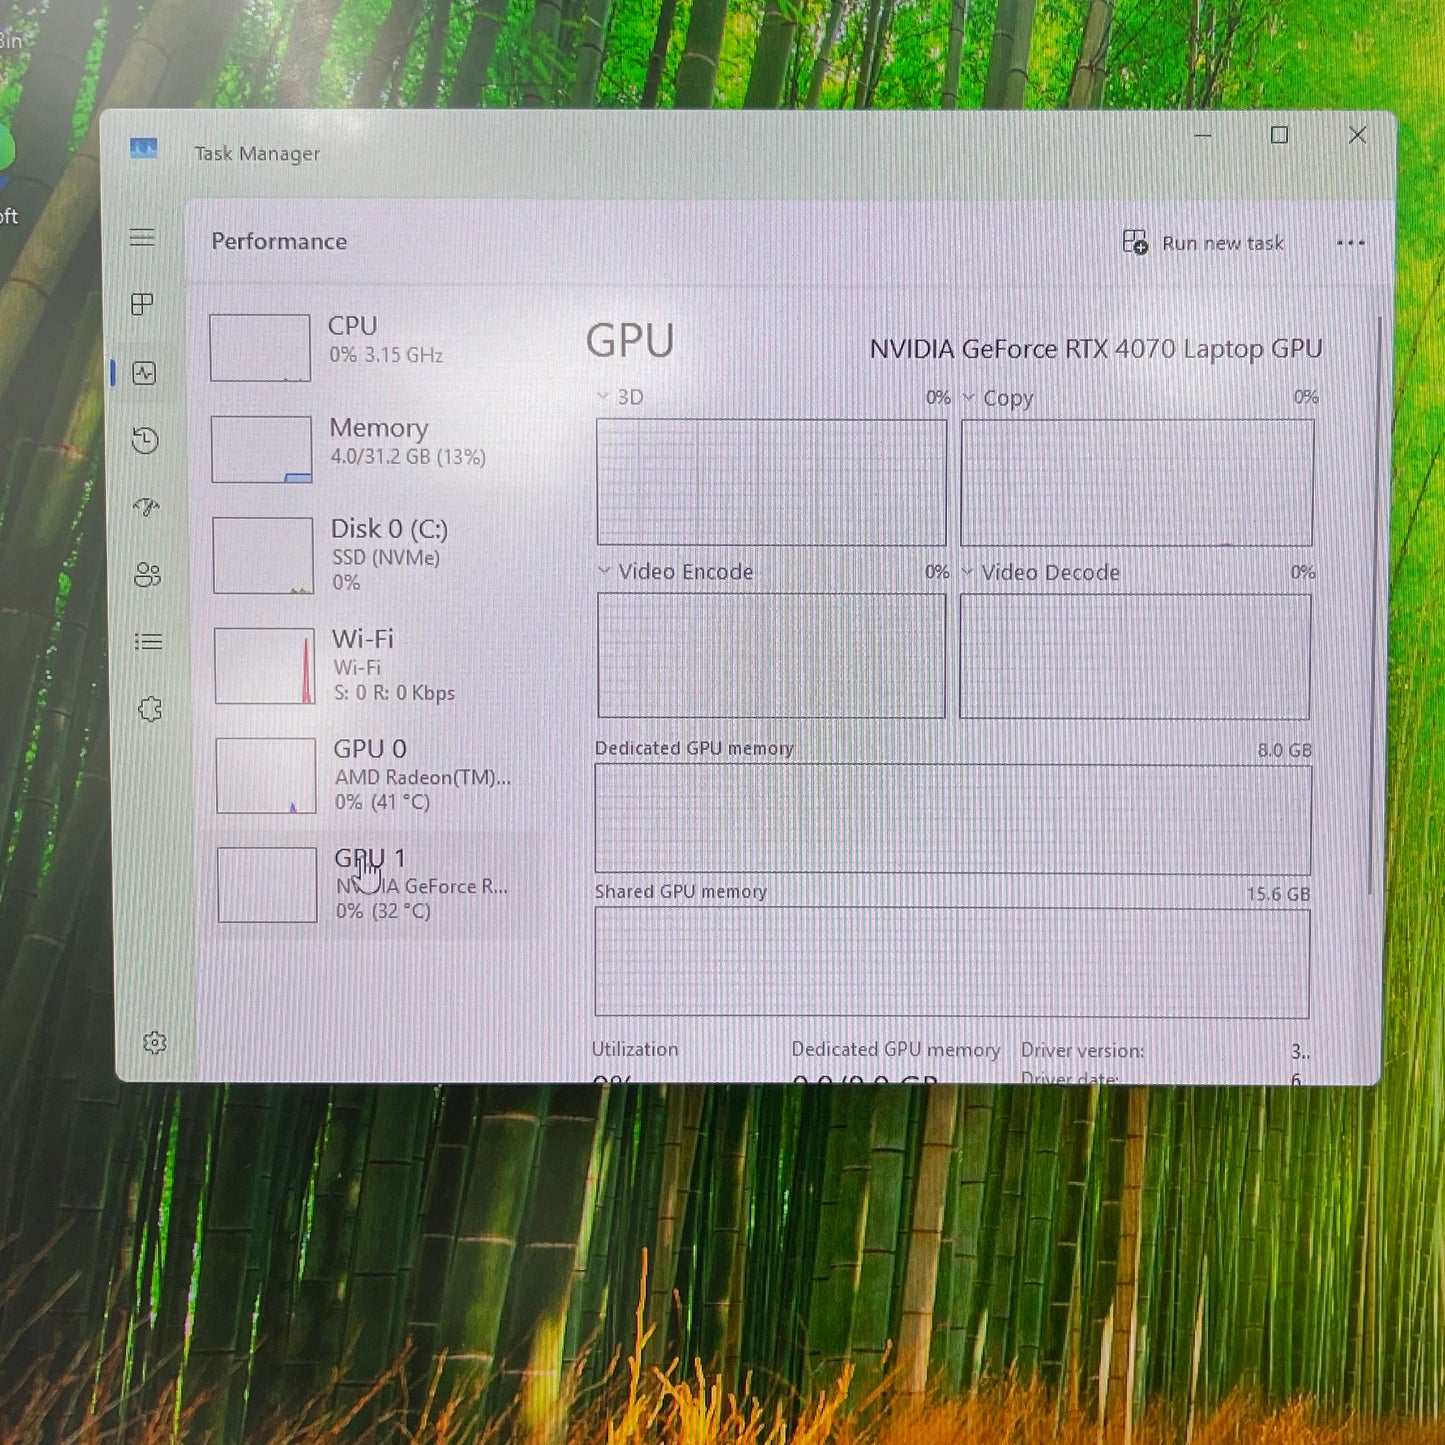Open the Video Decode engine dropdown

(967, 572)
